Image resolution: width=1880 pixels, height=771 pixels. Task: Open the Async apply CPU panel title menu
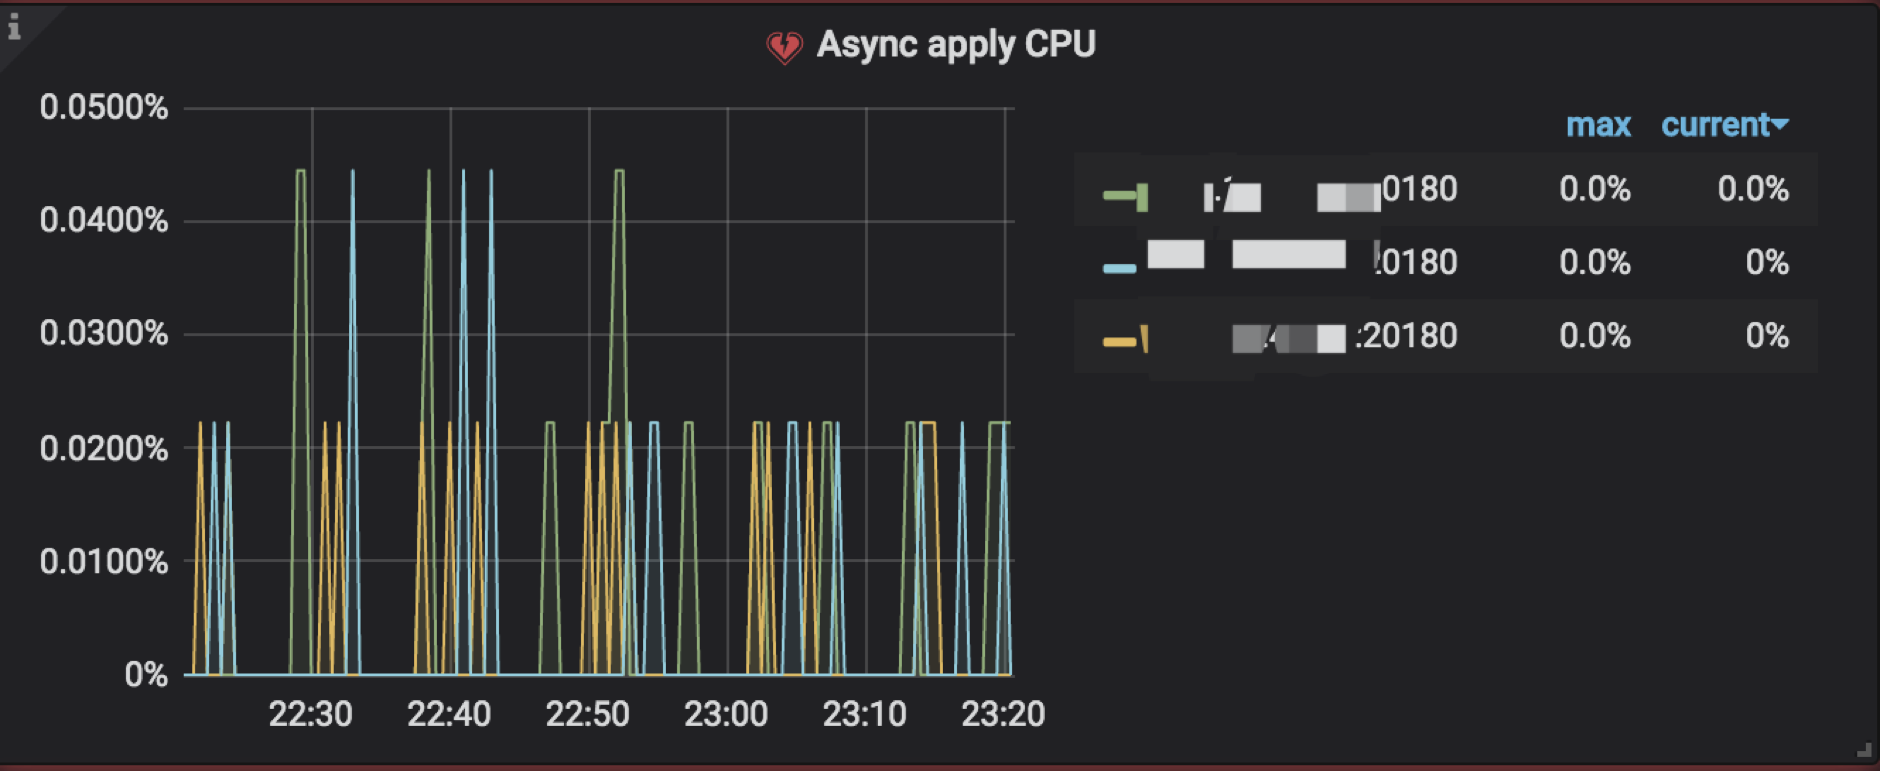coord(956,45)
